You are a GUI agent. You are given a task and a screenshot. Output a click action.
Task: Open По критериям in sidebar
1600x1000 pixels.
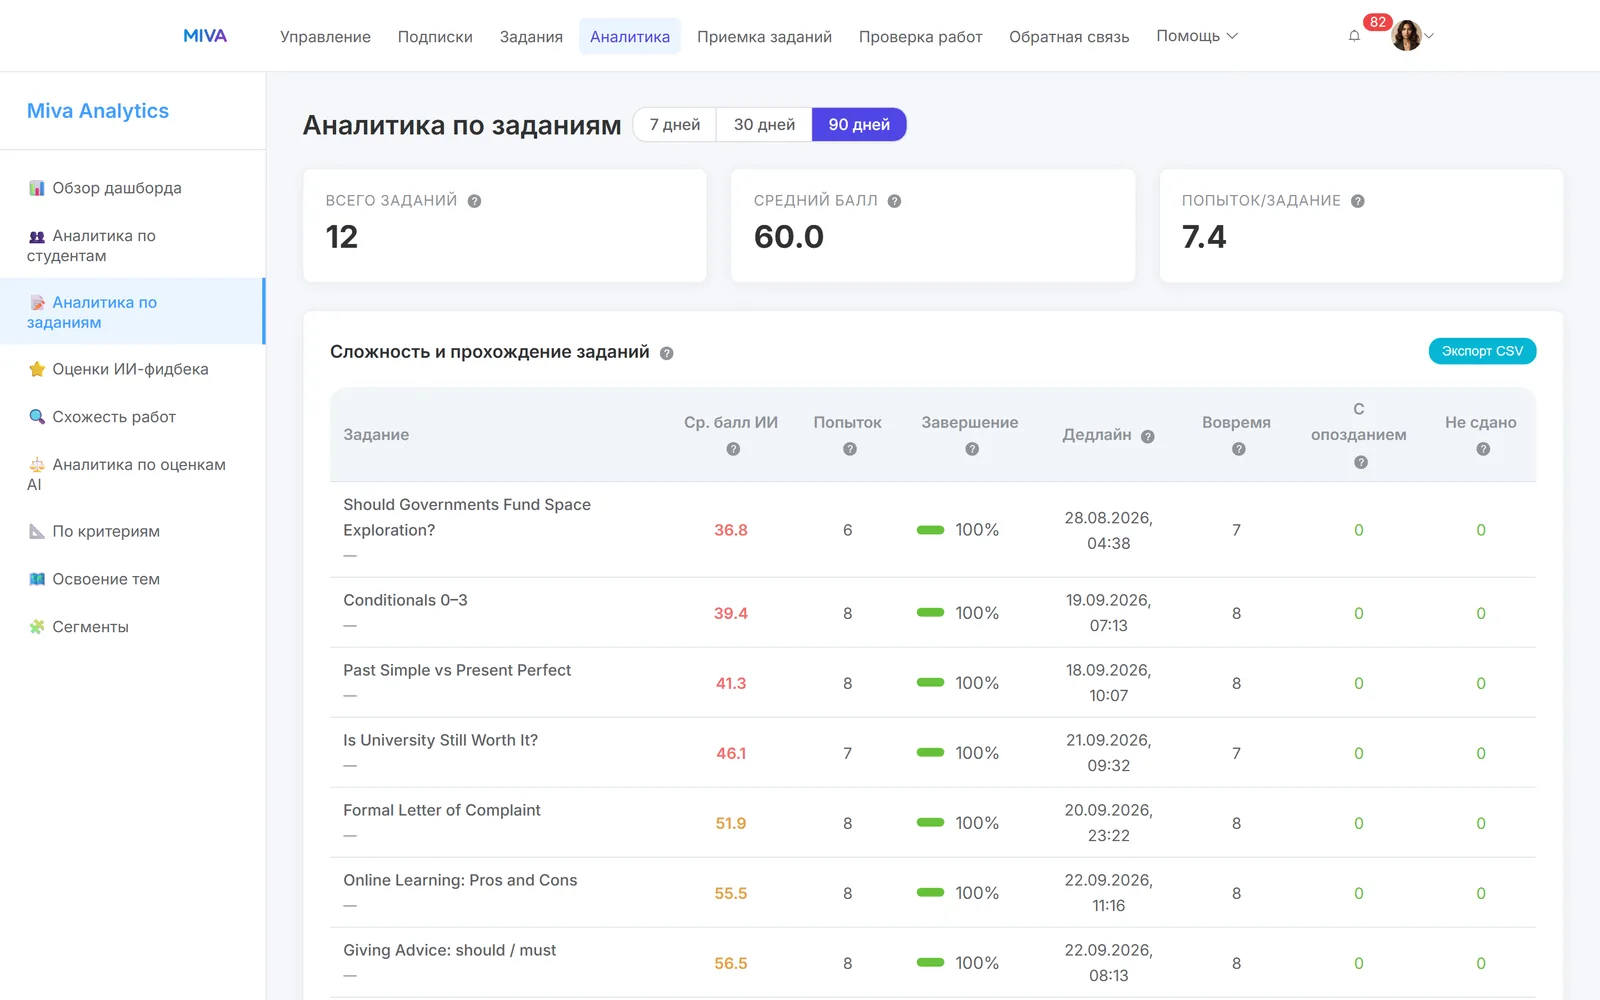click(132, 531)
